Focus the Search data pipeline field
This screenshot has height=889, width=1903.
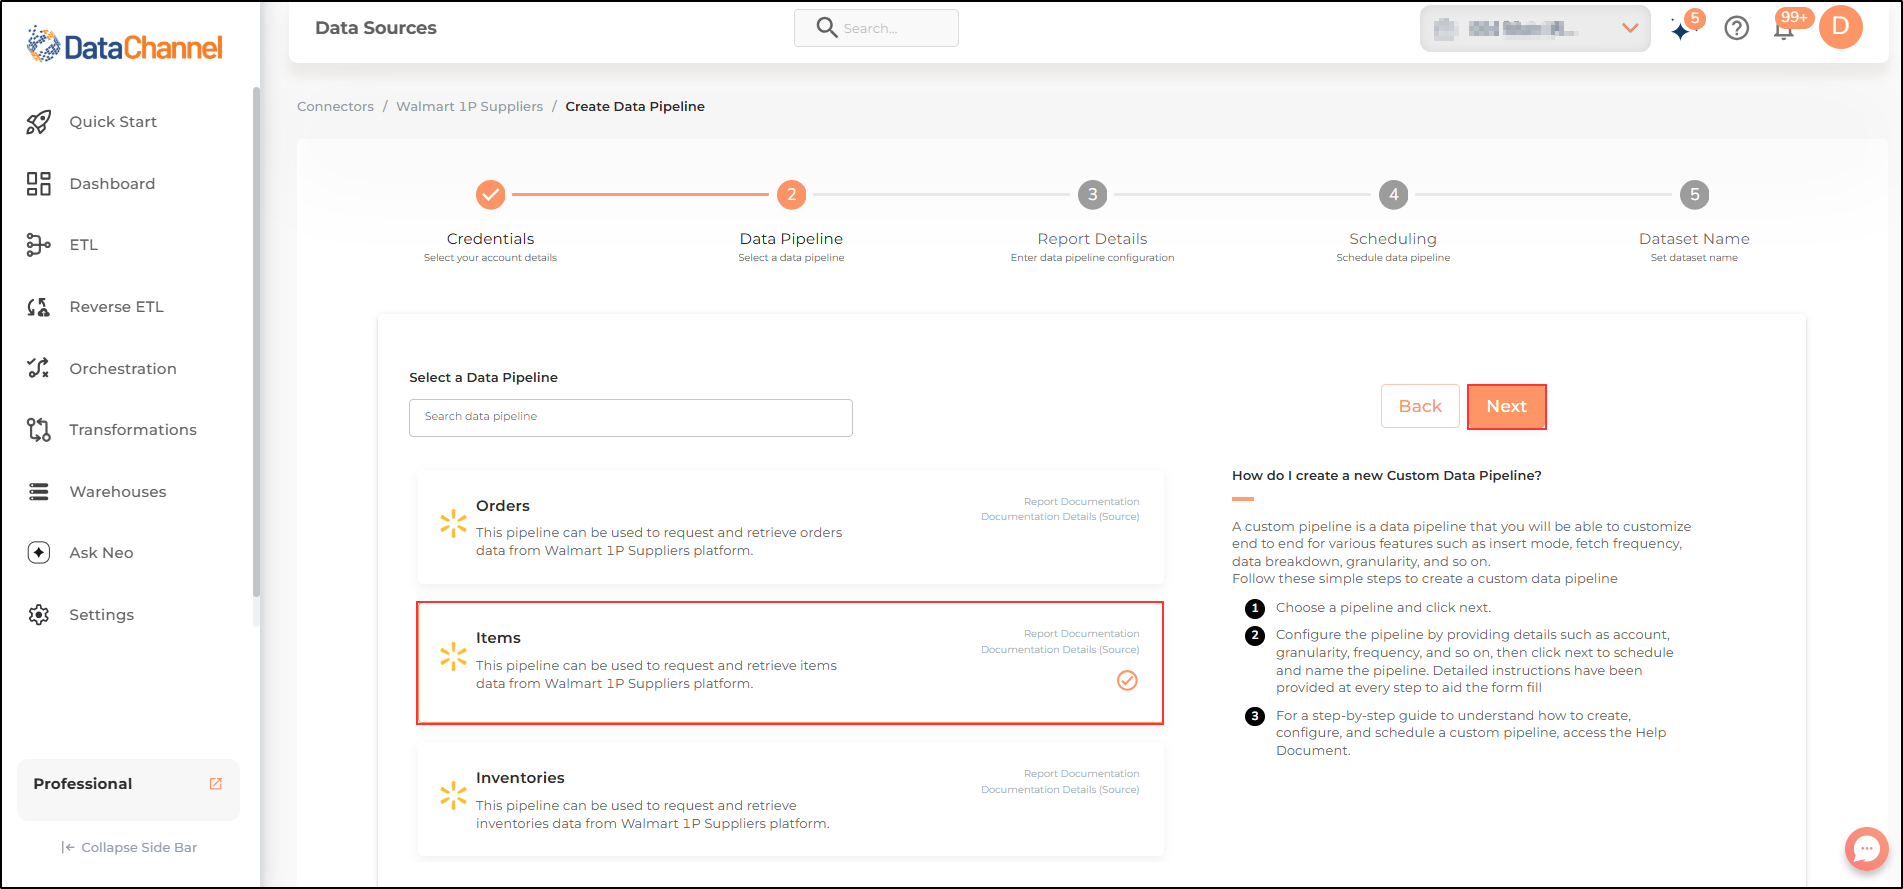coord(631,418)
